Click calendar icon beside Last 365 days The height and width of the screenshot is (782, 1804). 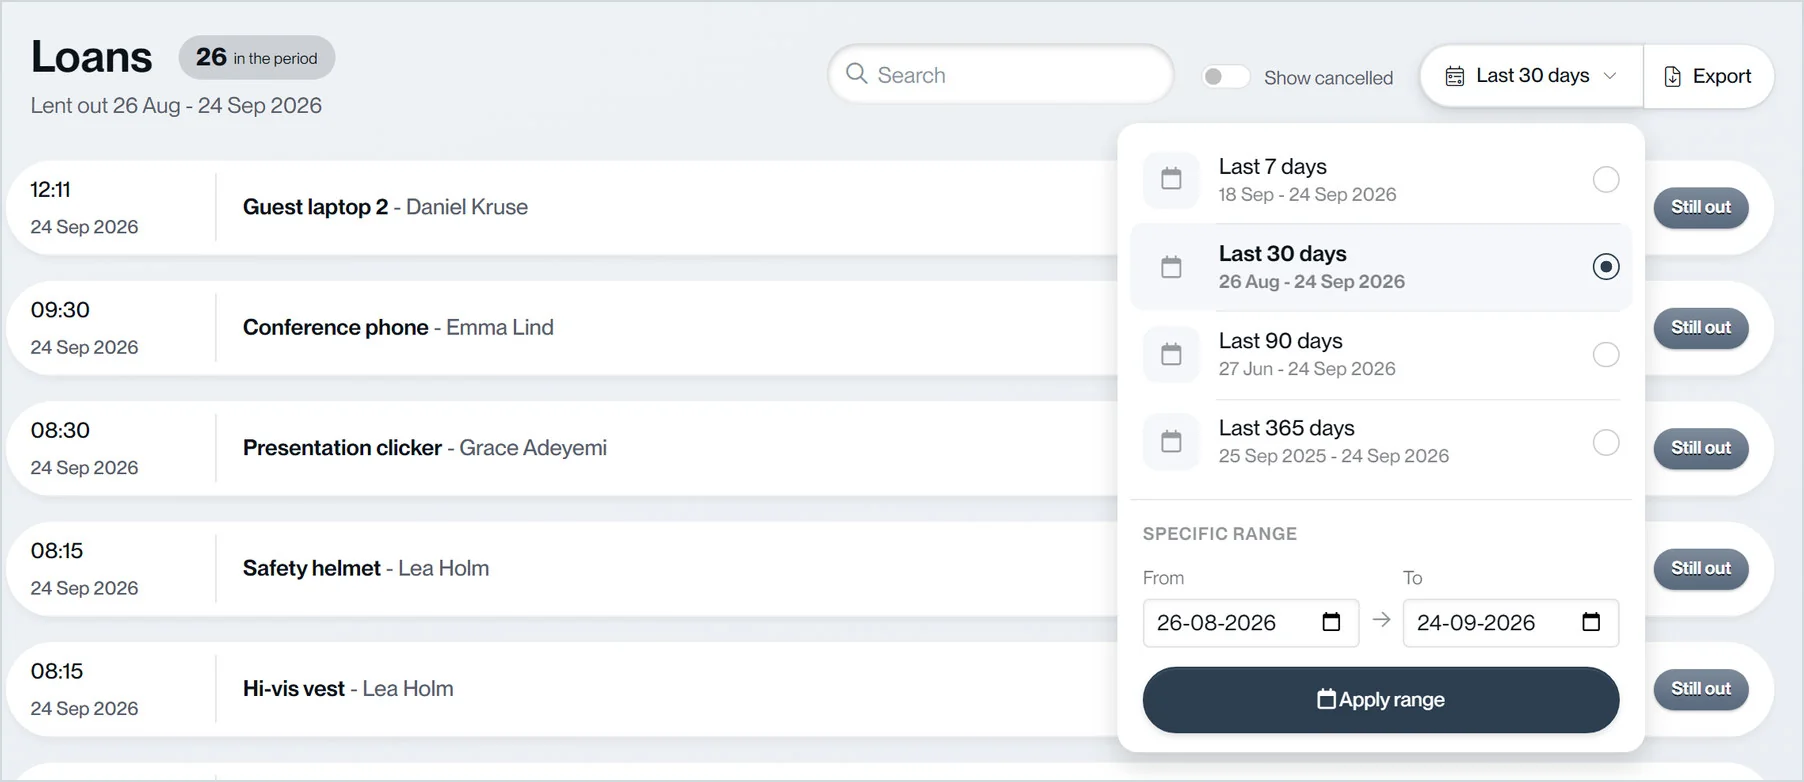1171,441
